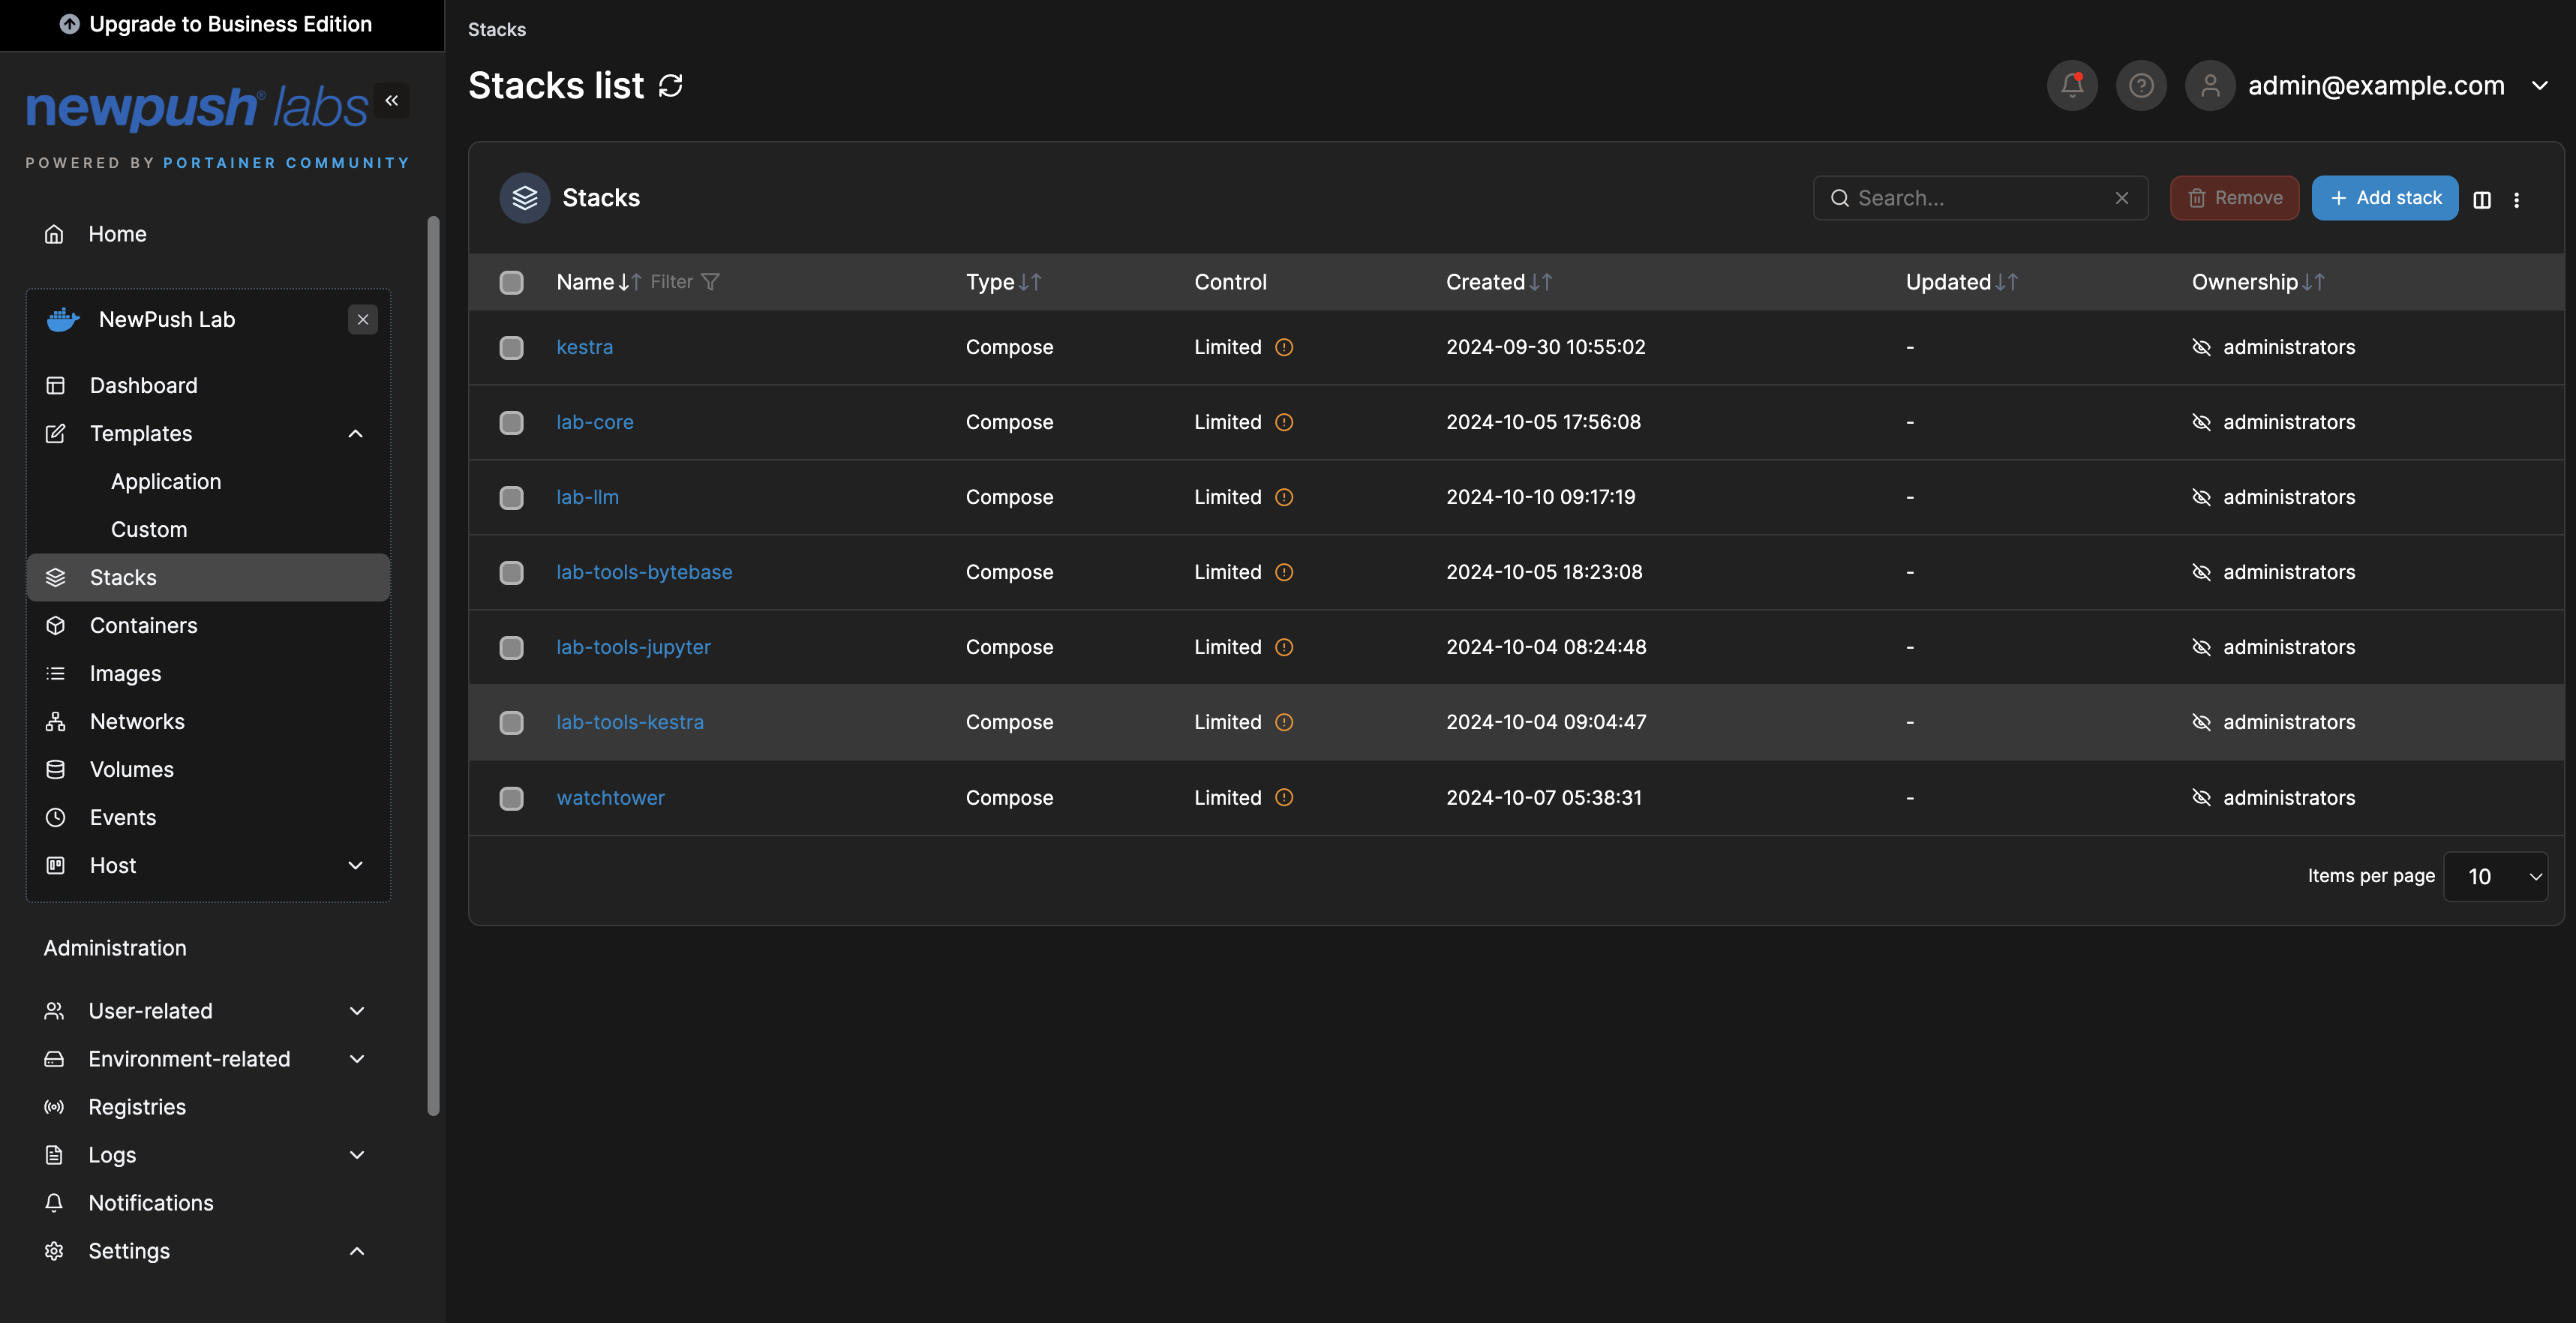This screenshot has height=1323, width=2576.
Task: Click the NewPush Lab docker whale icon
Action: coord(63,320)
